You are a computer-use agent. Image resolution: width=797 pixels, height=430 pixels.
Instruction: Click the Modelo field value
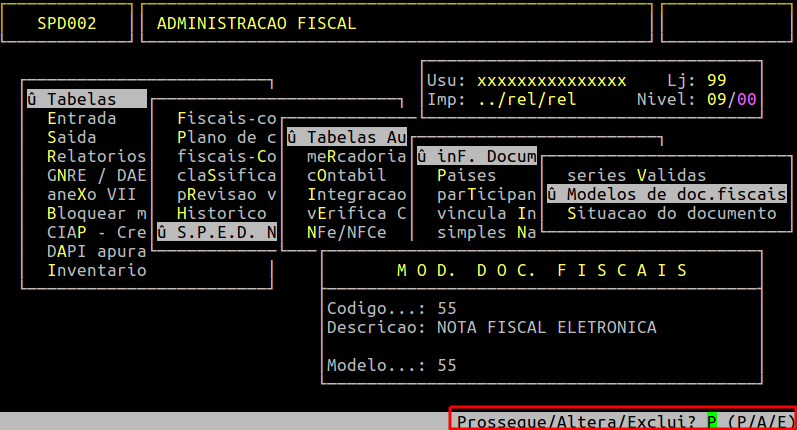tap(447, 365)
